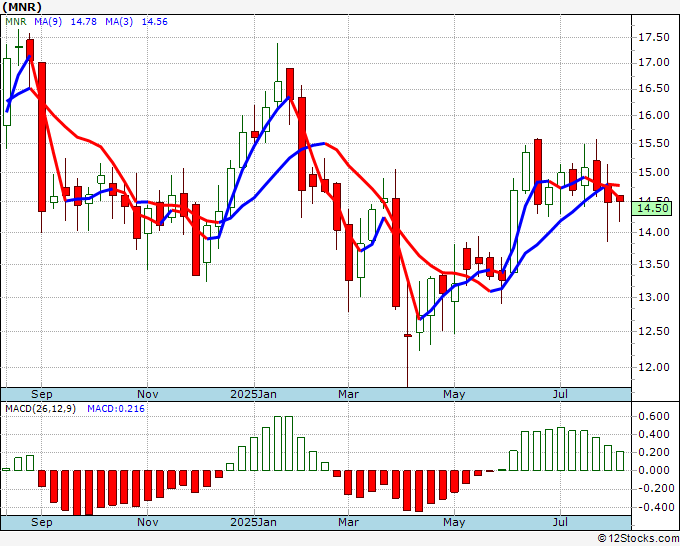The height and width of the screenshot is (546, 680).
Task: Click Jul on the MACD panel time axis
Action: click(x=560, y=522)
